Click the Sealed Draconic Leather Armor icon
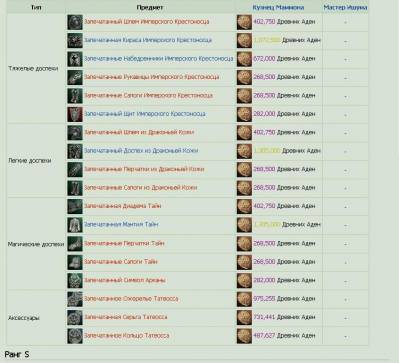Screen dimensions: 399x363 coord(75,151)
